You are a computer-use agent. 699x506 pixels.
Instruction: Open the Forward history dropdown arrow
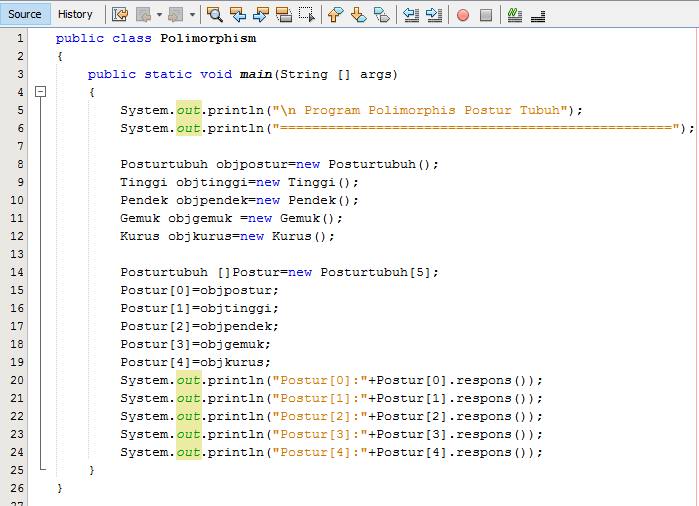point(192,15)
